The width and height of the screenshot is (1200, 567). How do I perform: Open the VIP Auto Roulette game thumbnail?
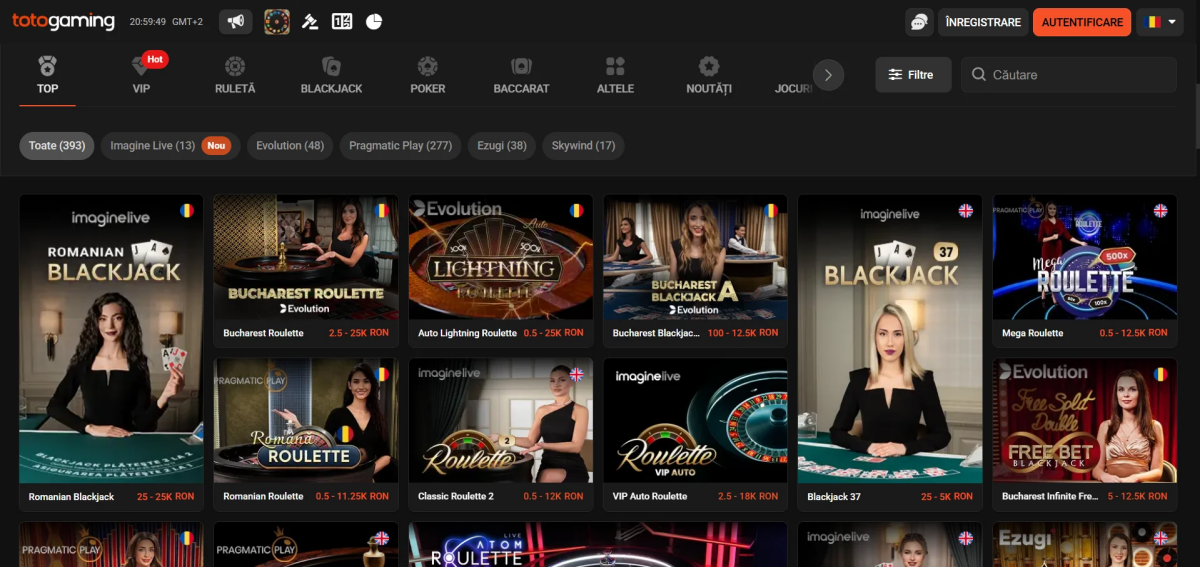coord(696,421)
